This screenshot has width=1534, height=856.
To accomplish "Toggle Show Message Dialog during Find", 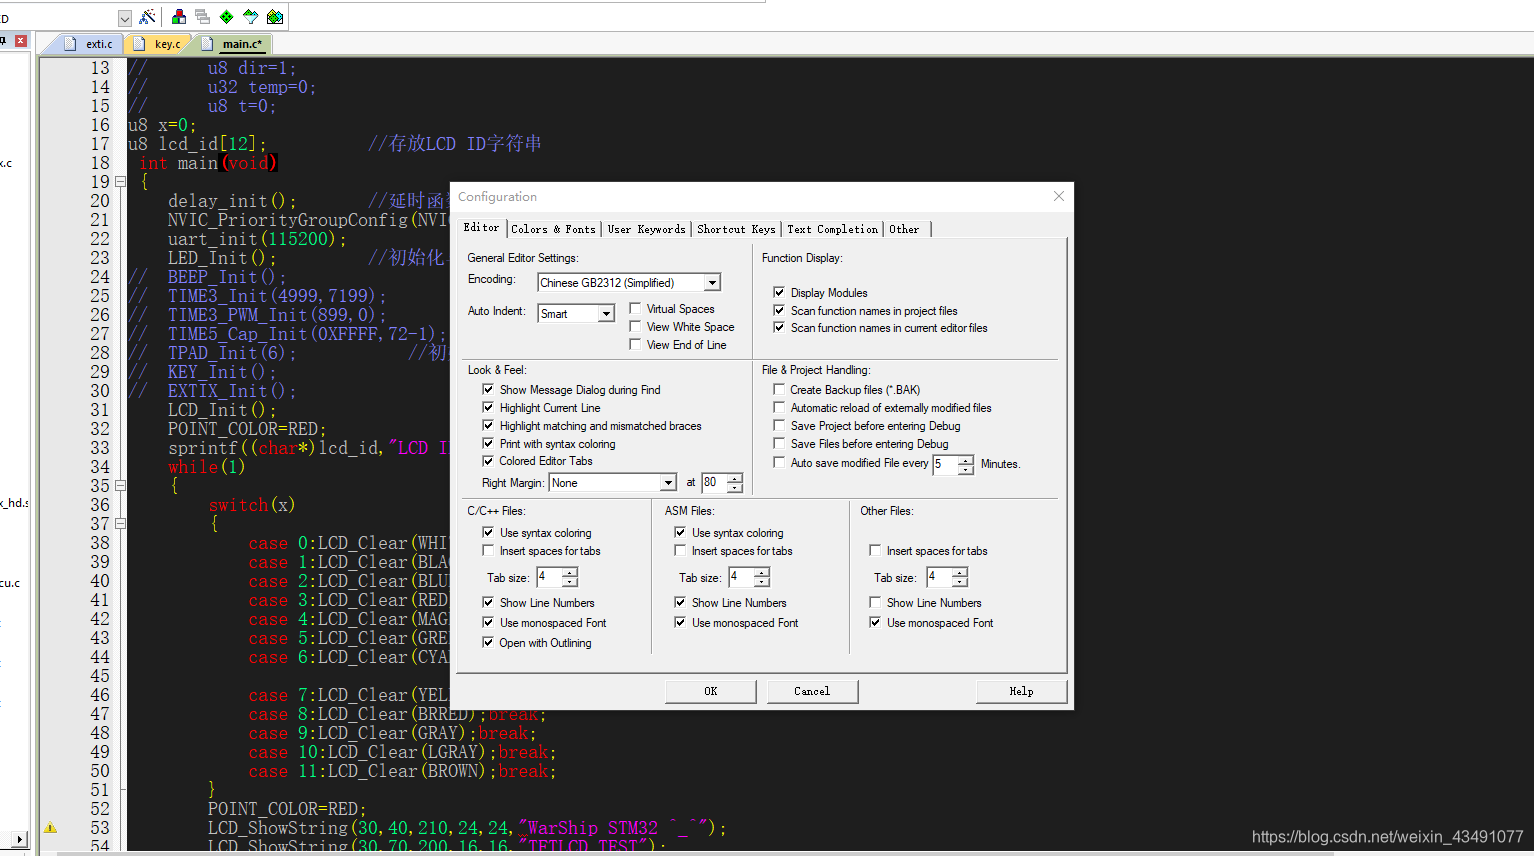I will (488, 389).
